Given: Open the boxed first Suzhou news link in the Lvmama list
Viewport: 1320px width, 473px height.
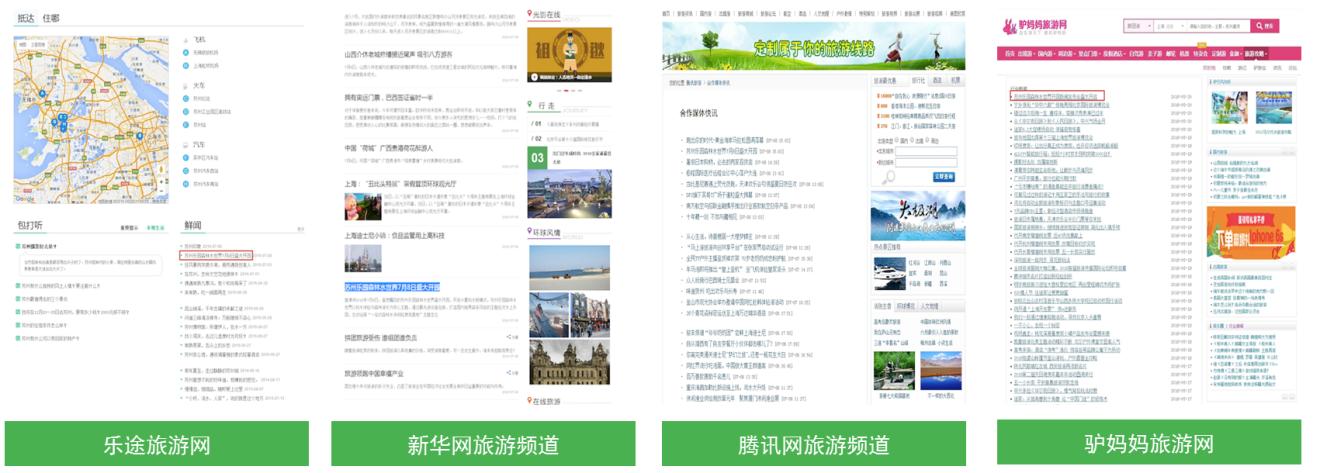Looking at the screenshot, I should (x=1057, y=95).
